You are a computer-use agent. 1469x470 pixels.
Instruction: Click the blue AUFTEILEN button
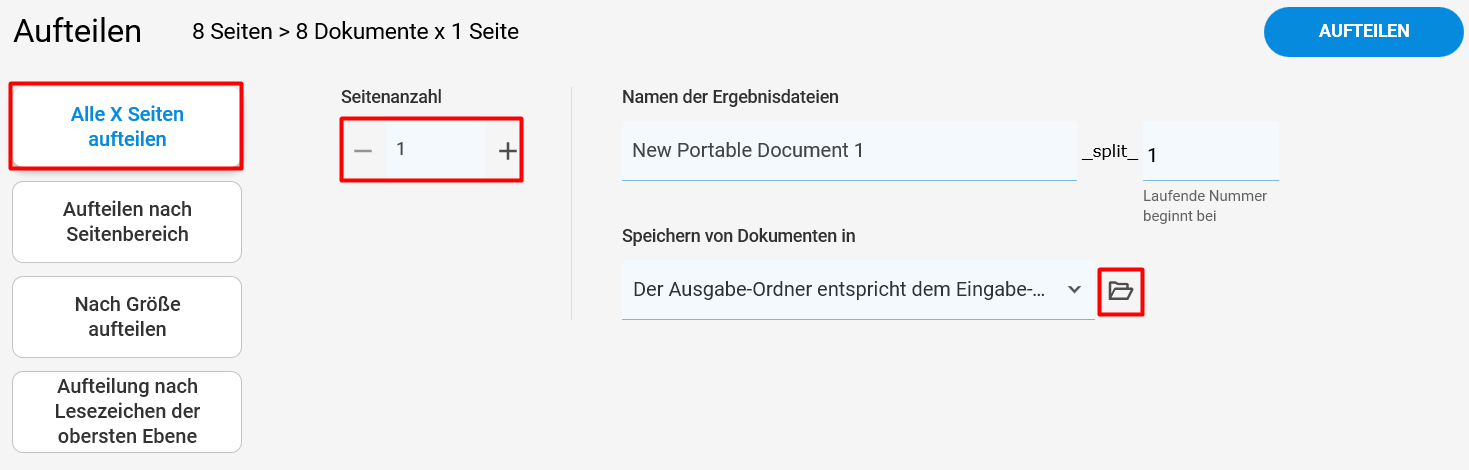pyautogui.click(x=1364, y=32)
